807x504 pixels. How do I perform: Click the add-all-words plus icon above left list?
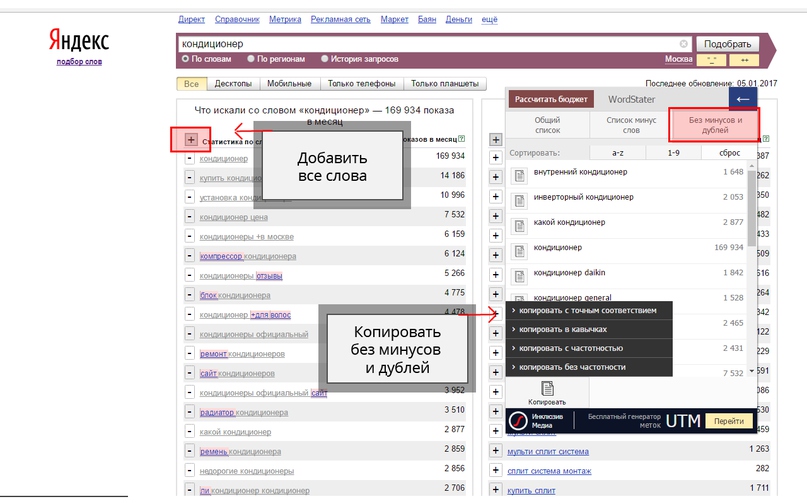(x=191, y=140)
